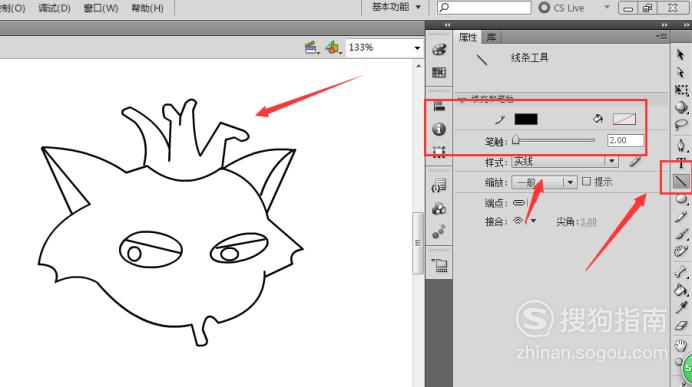Select the Line tool in toolbox
This screenshot has height=387, width=692.
[680, 180]
